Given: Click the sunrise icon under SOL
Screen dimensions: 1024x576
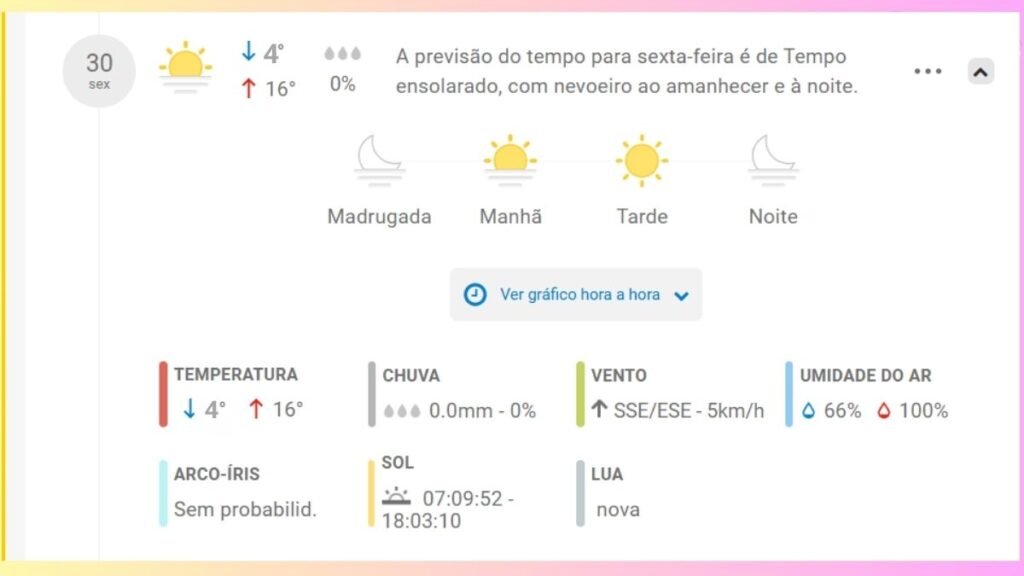Looking at the screenshot, I should pyautogui.click(x=396, y=497).
